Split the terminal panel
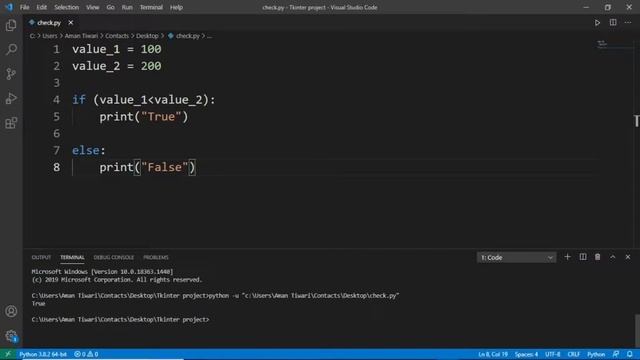This screenshot has width=640, height=360. pyautogui.click(x=583, y=257)
